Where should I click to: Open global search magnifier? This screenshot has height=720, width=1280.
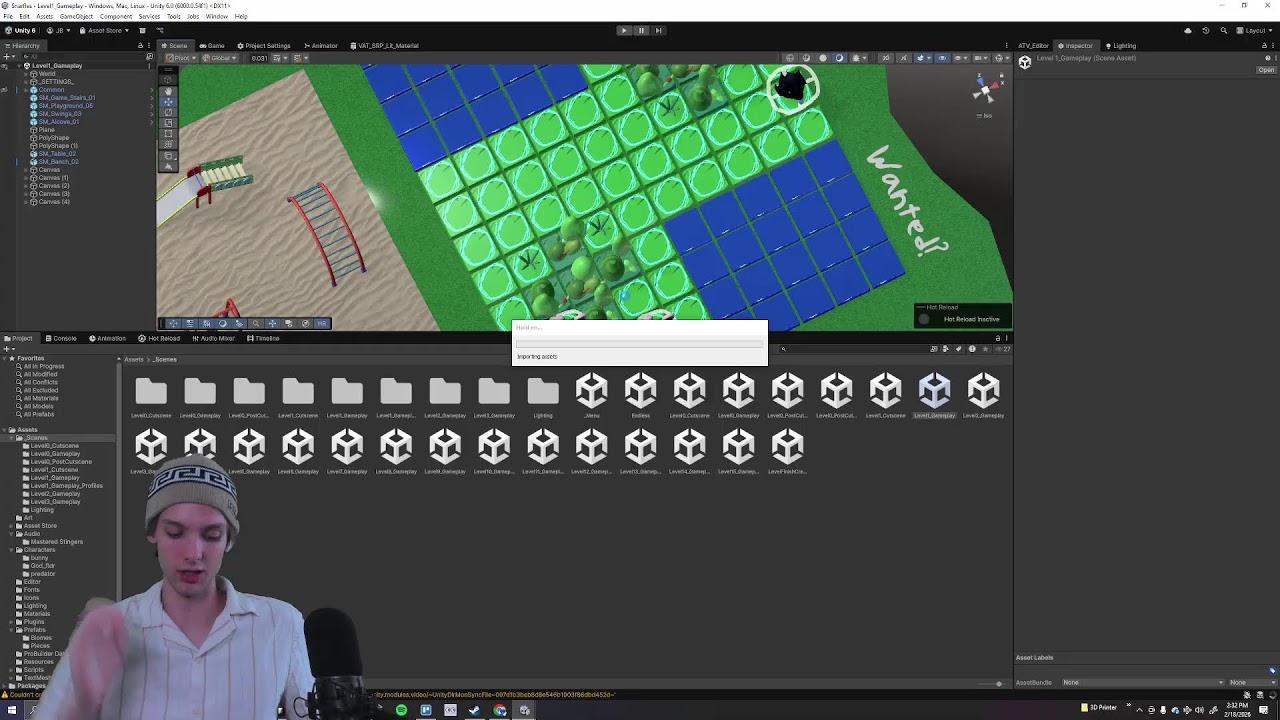coord(1224,30)
